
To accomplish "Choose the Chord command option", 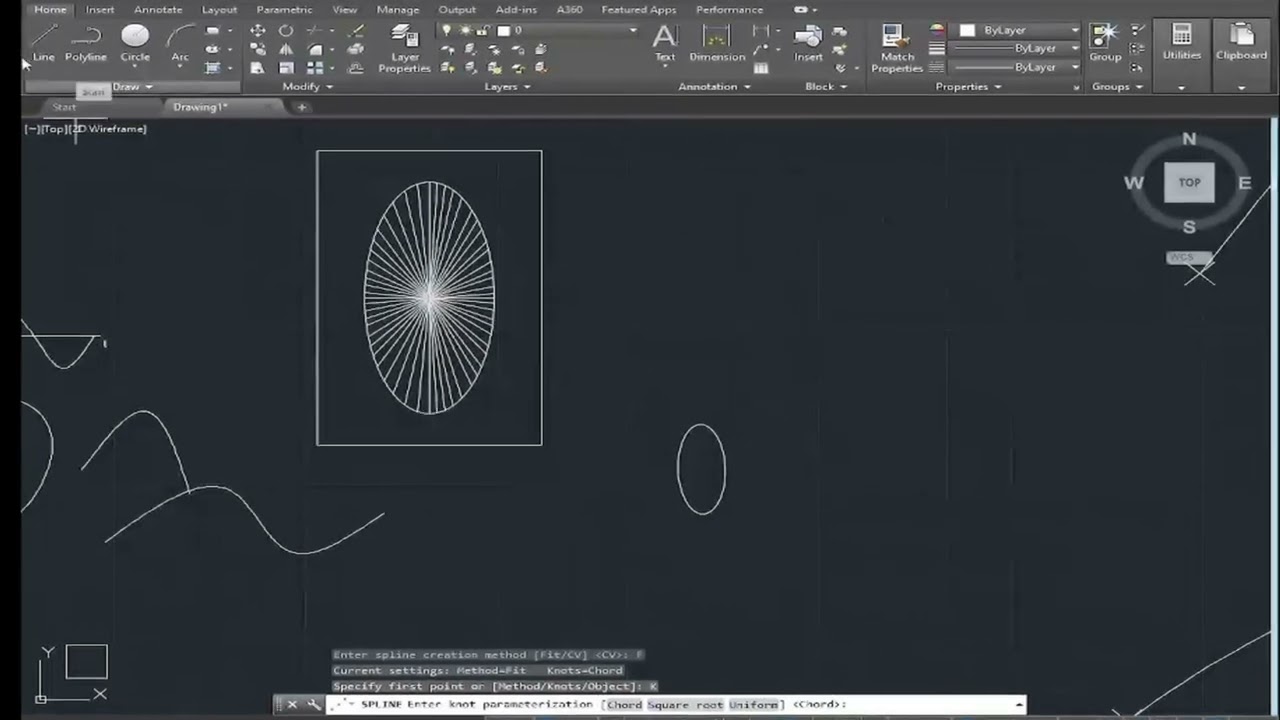I will click(x=624, y=705).
